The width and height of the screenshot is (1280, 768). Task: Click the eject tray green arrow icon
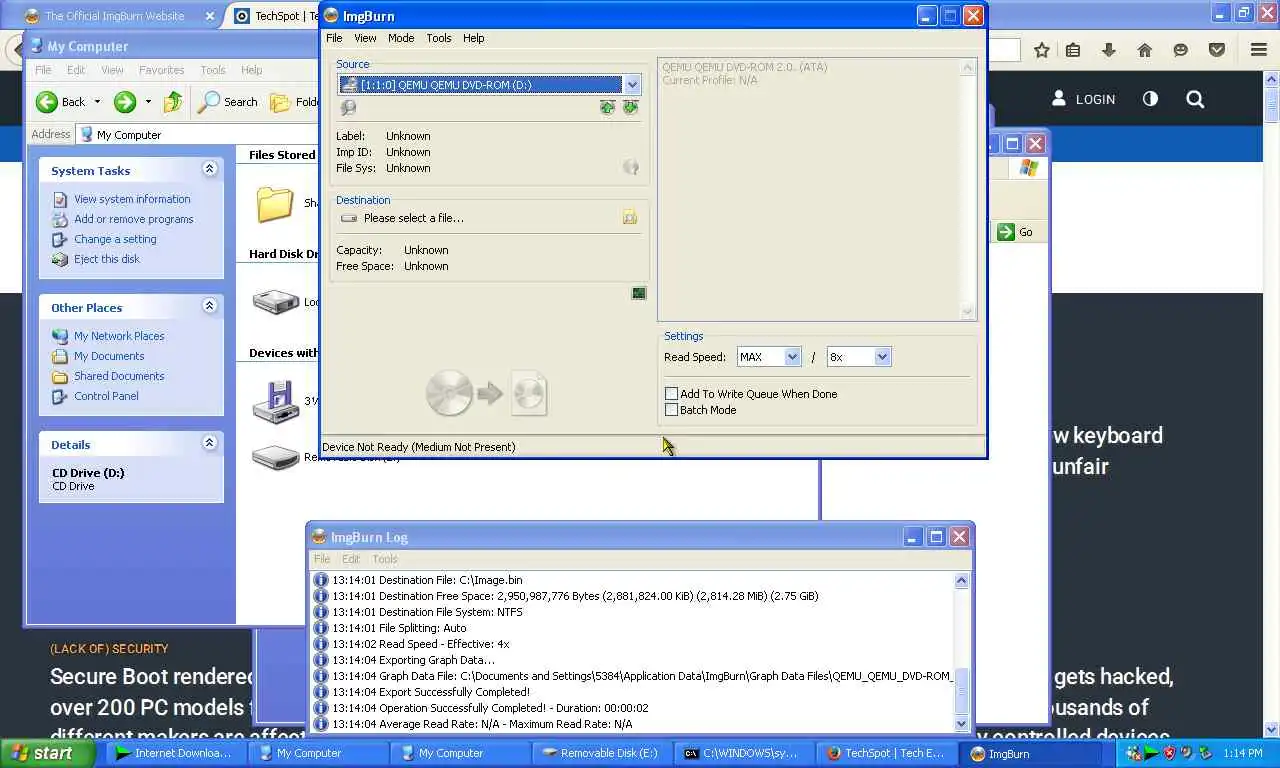(x=630, y=107)
